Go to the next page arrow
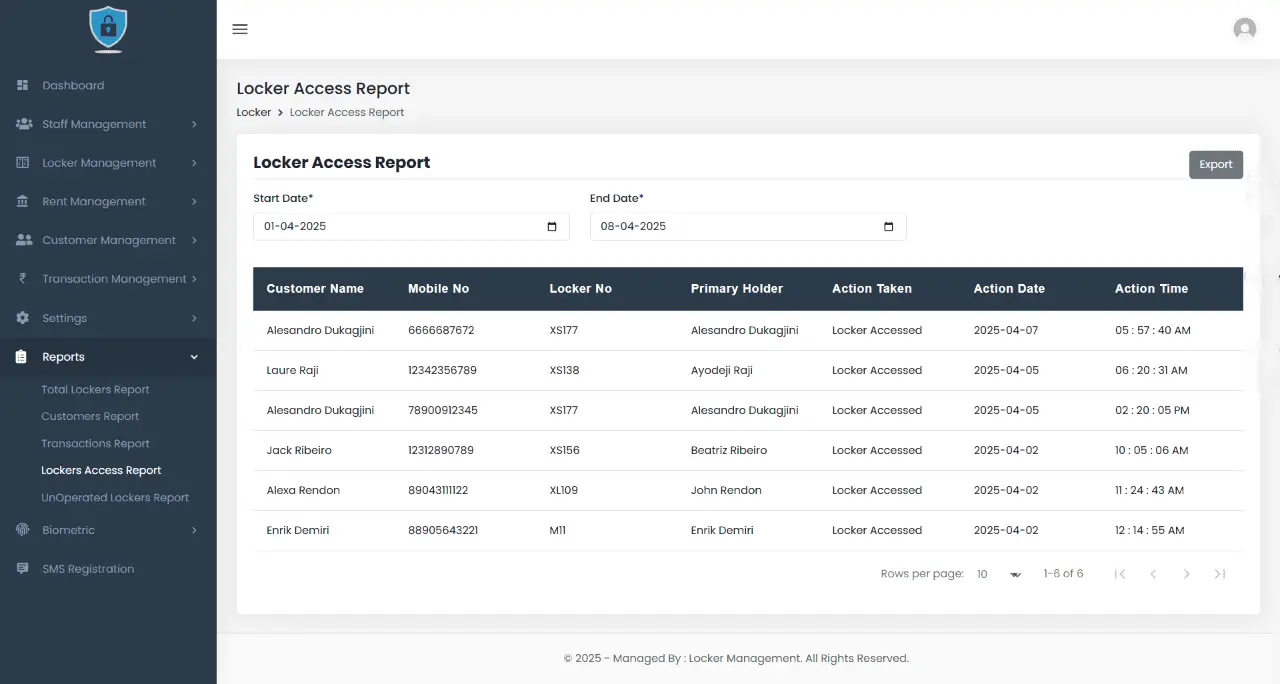The width and height of the screenshot is (1280, 684). (x=1186, y=574)
